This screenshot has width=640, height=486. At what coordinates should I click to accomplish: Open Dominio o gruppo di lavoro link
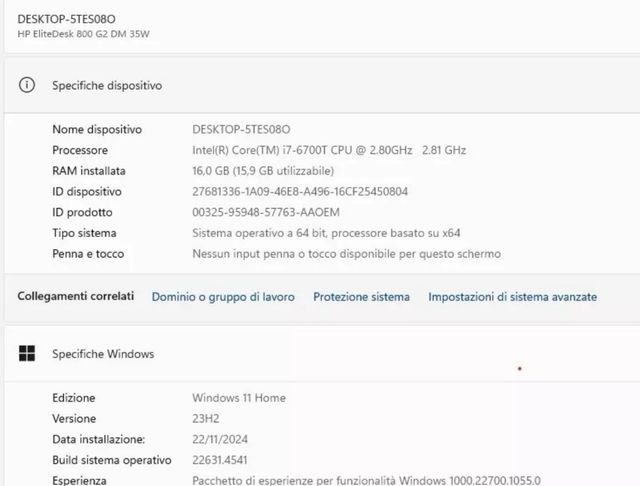point(223,297)
